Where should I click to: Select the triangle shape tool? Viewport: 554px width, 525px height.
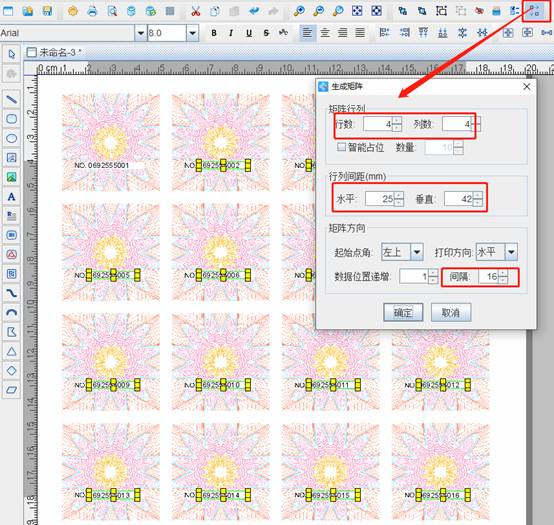pyautogui.click(x=12, y=352)
